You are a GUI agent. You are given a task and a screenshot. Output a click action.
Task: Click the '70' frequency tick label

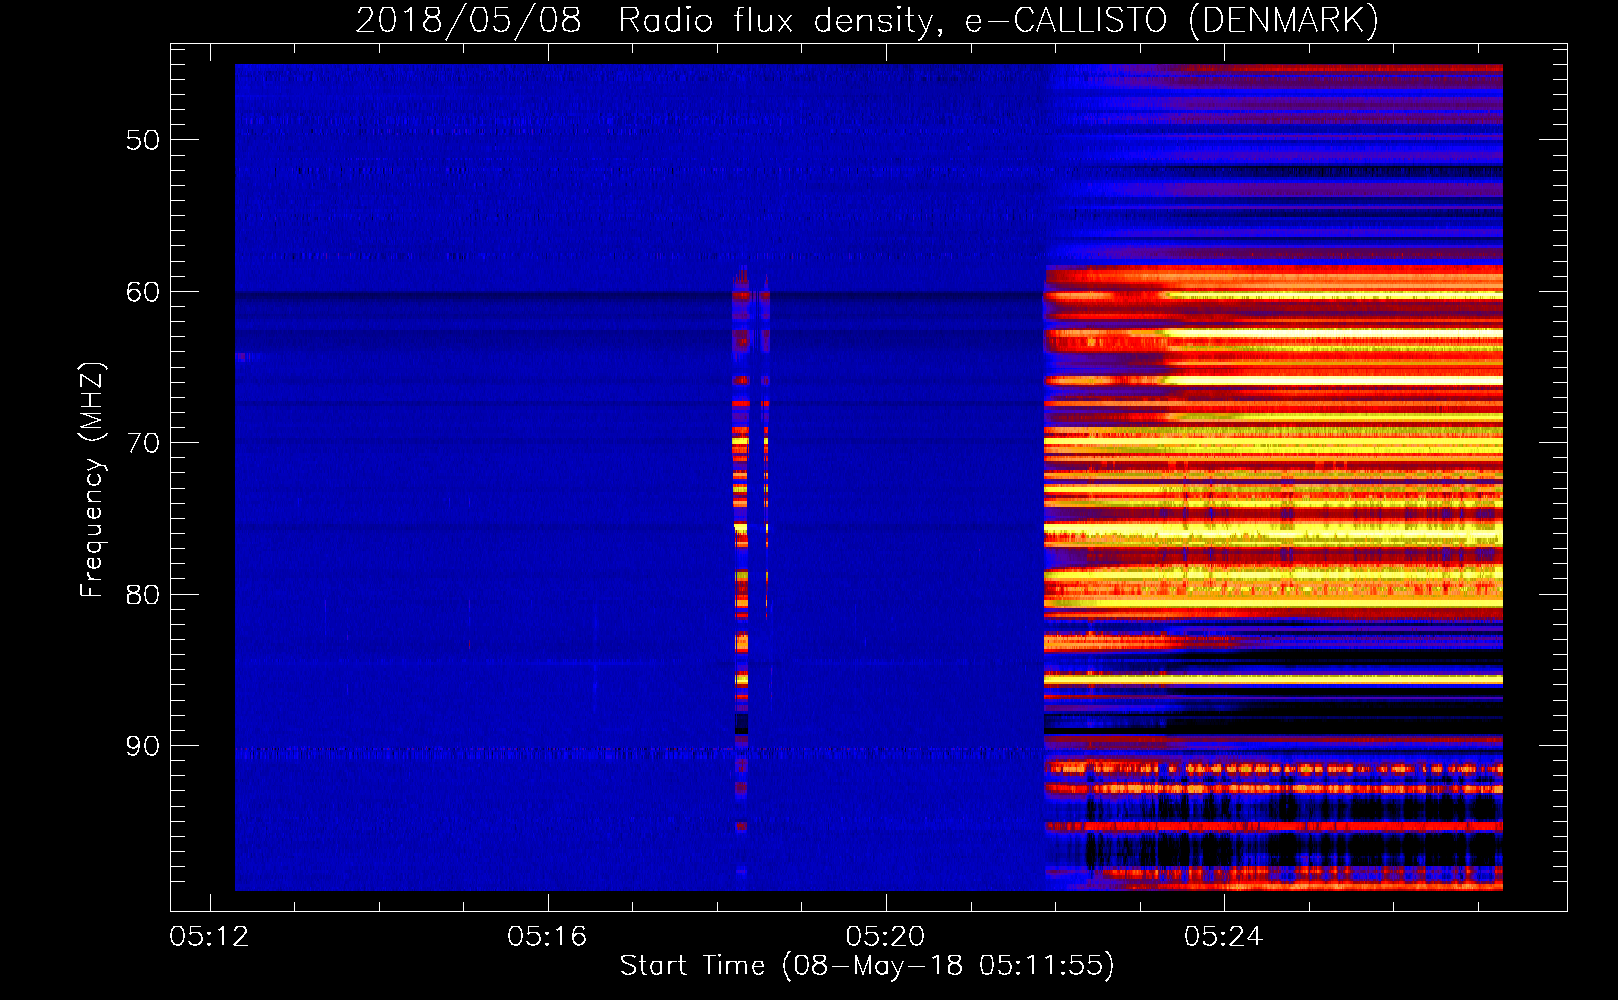click(x=143, y=443)
